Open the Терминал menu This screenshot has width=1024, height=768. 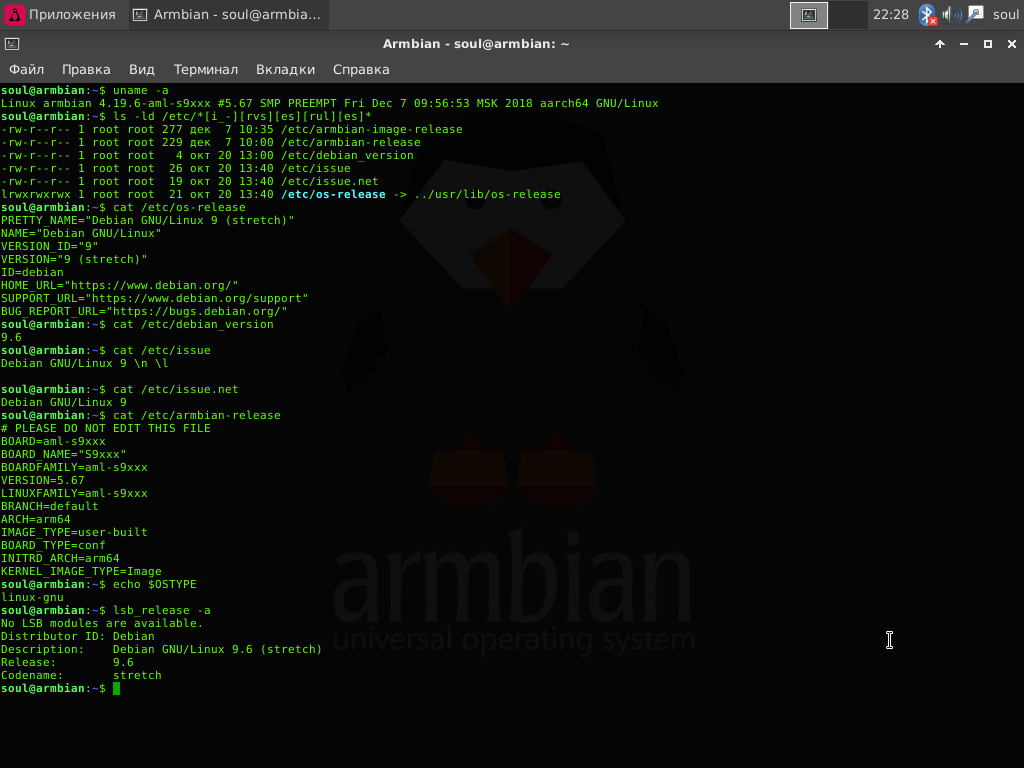206,69
